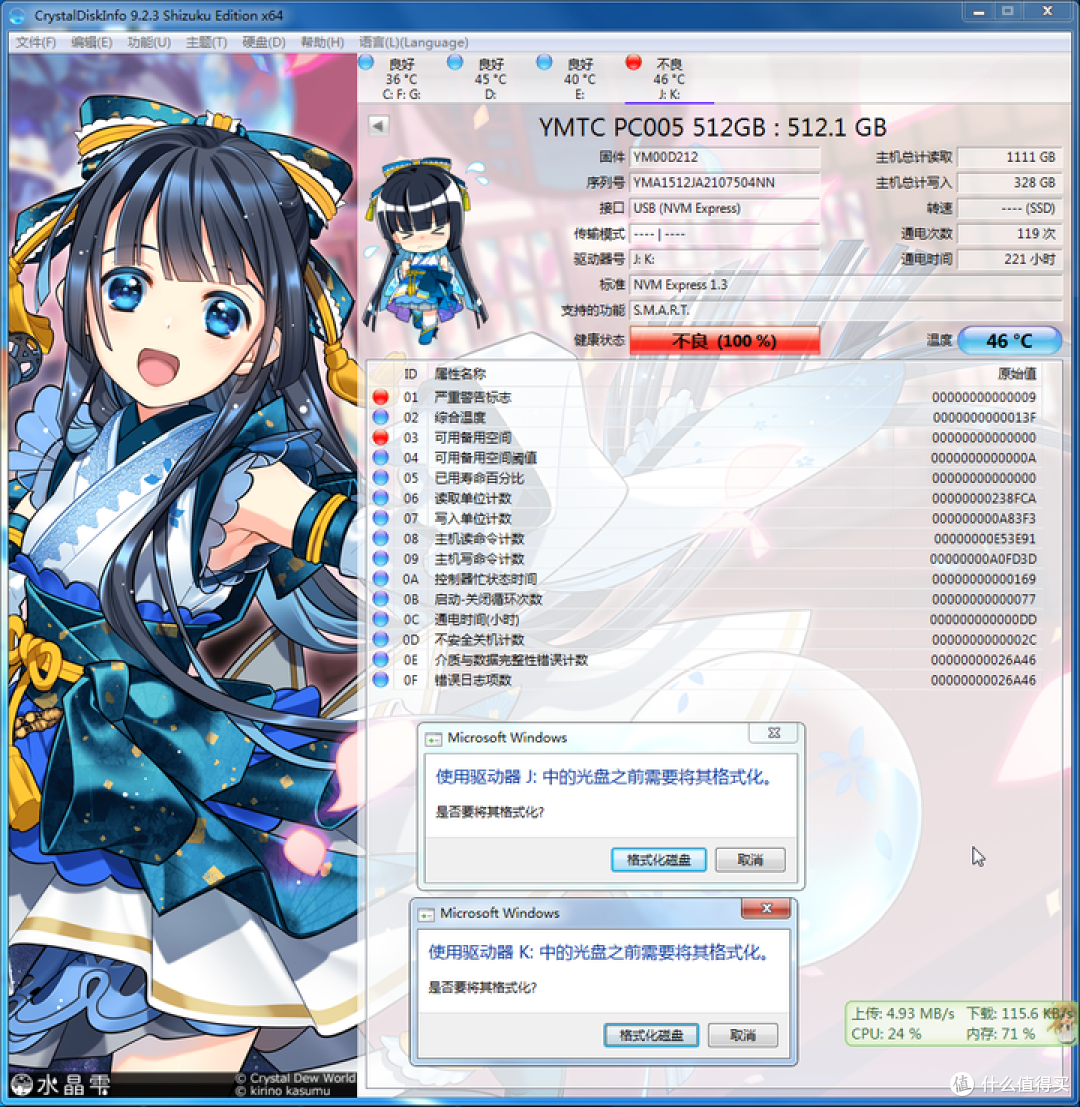Screen dimensions: 1080x1107
Task: Click the red status orb for J: K:
Action: pyautogui.click(x=633, y=62)
